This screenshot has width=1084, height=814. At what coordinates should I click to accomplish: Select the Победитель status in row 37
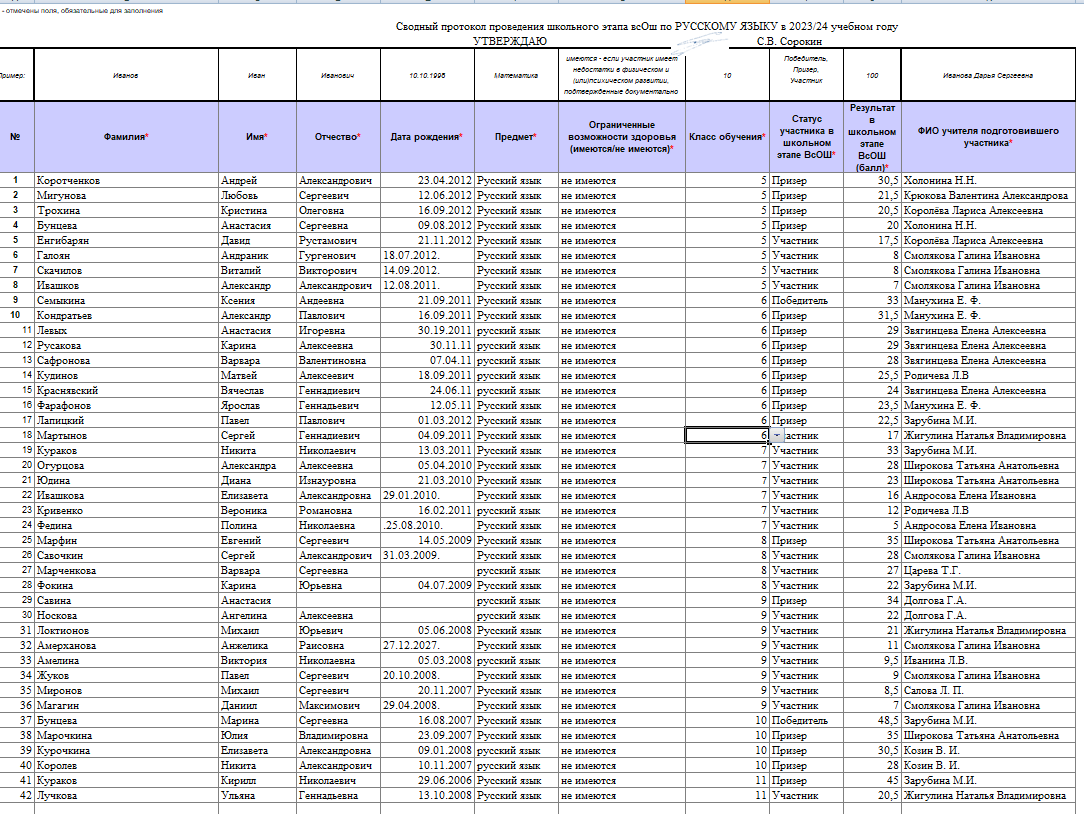pyautogui.click(x=800, y=721)
